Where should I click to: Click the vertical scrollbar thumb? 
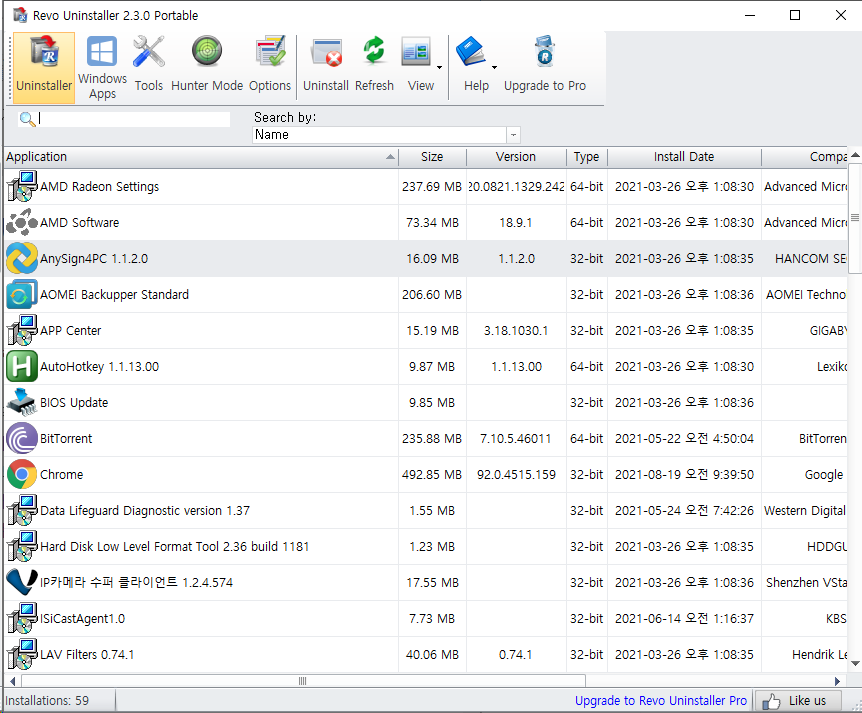(x=855, y=217)
